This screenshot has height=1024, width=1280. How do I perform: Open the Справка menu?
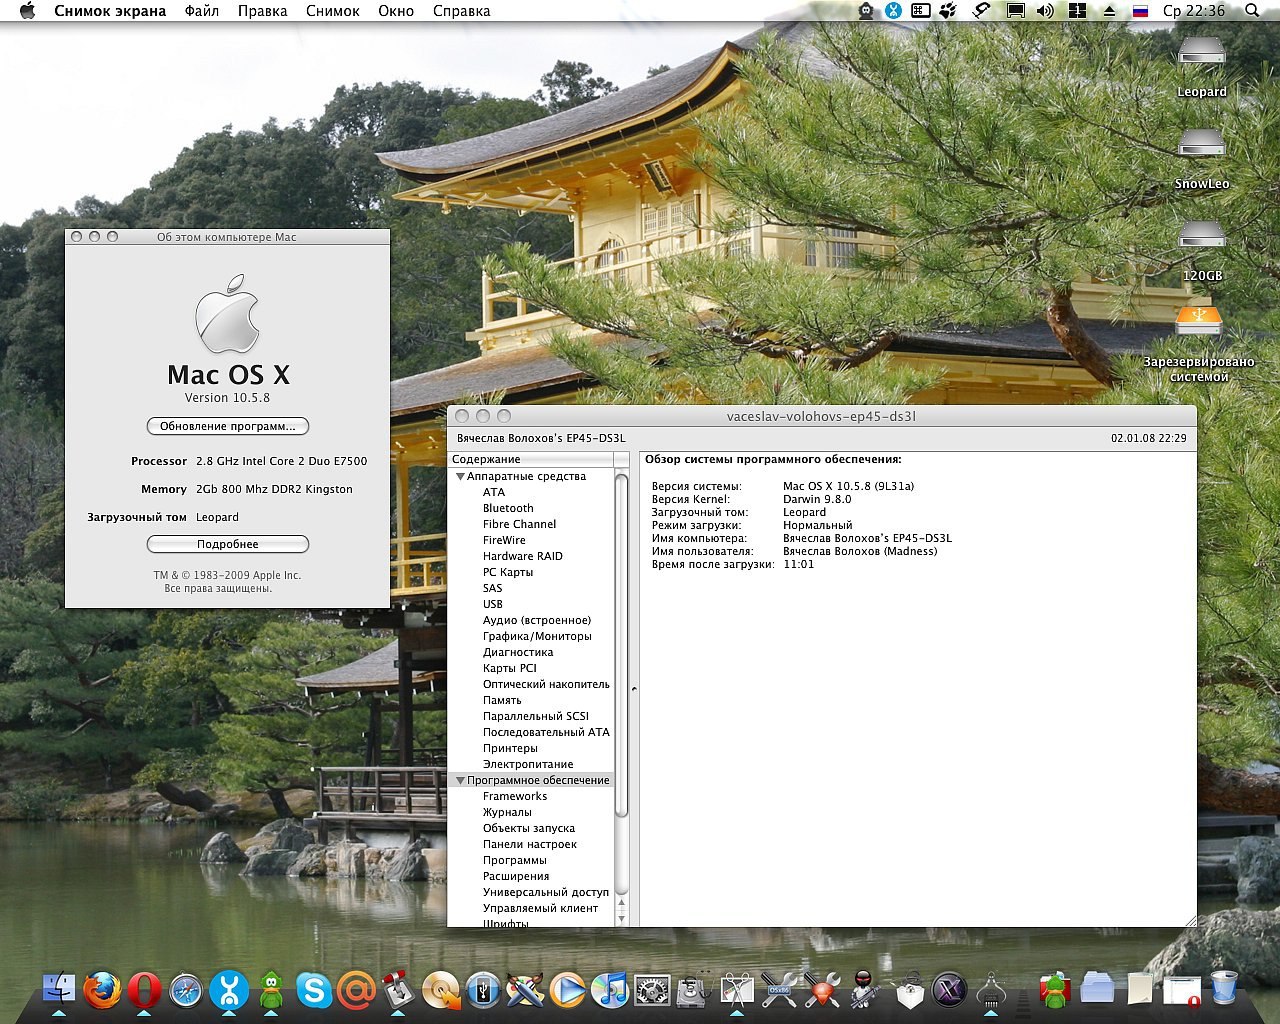461,11
